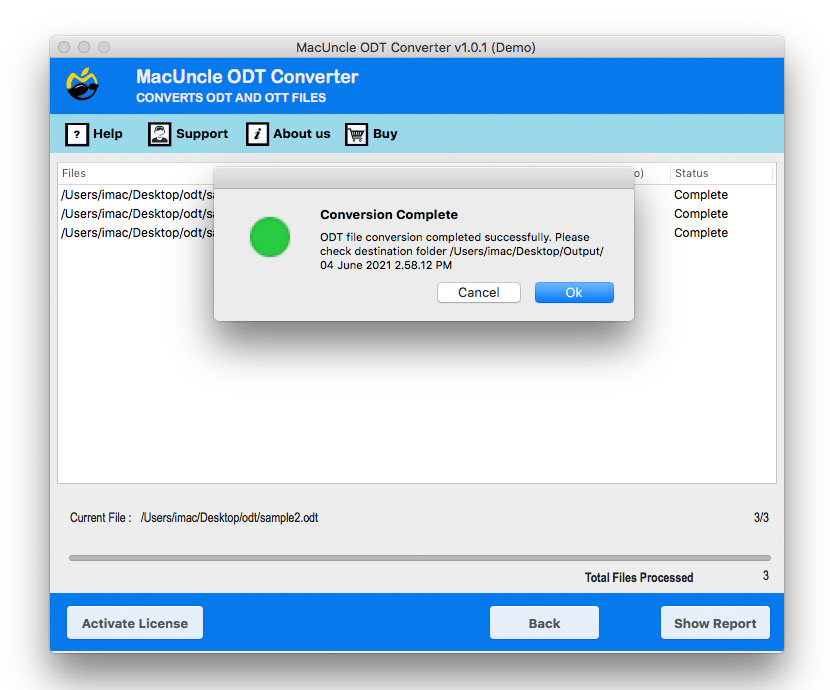Click the Back button
Viewport: 830px width, 690px height.
544,622
